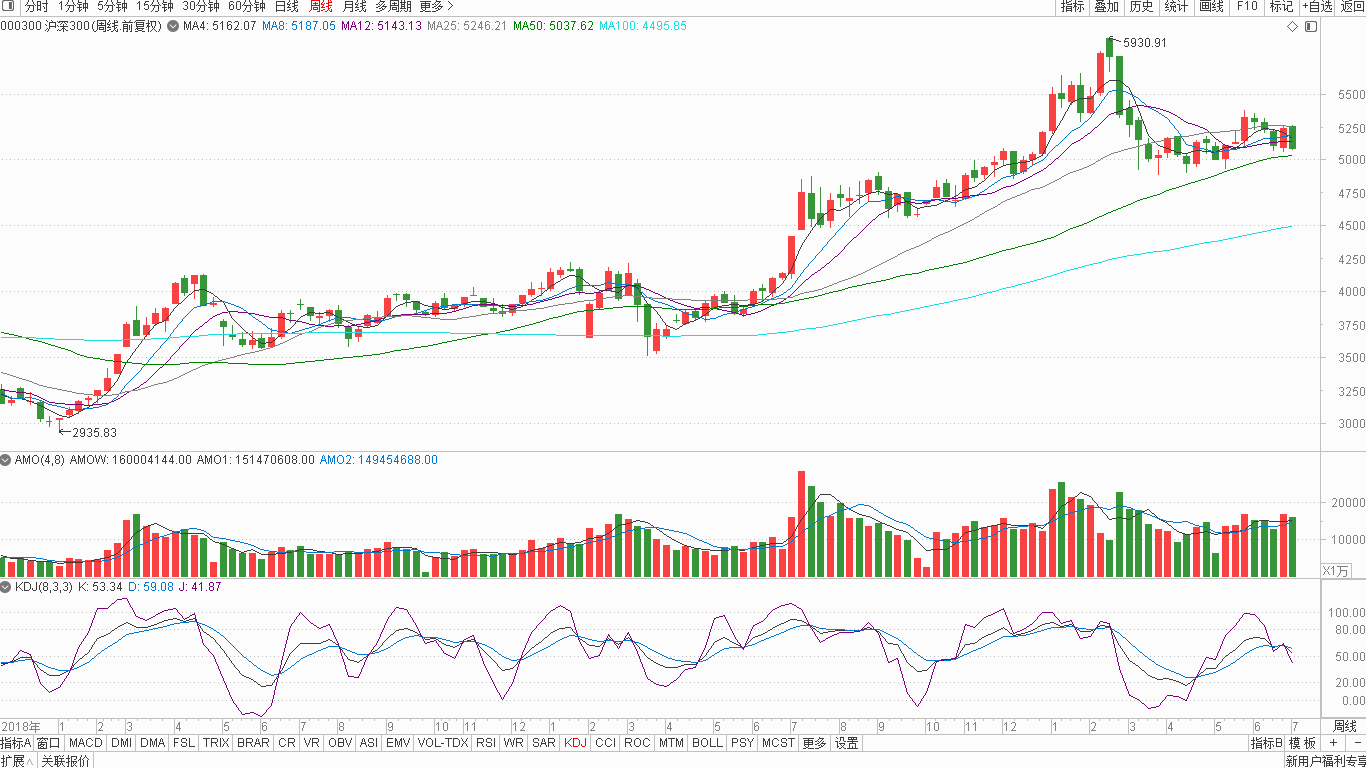Open the F10 company info
This screenshot has height=768, width=1366.
[x=1247, y=6]
